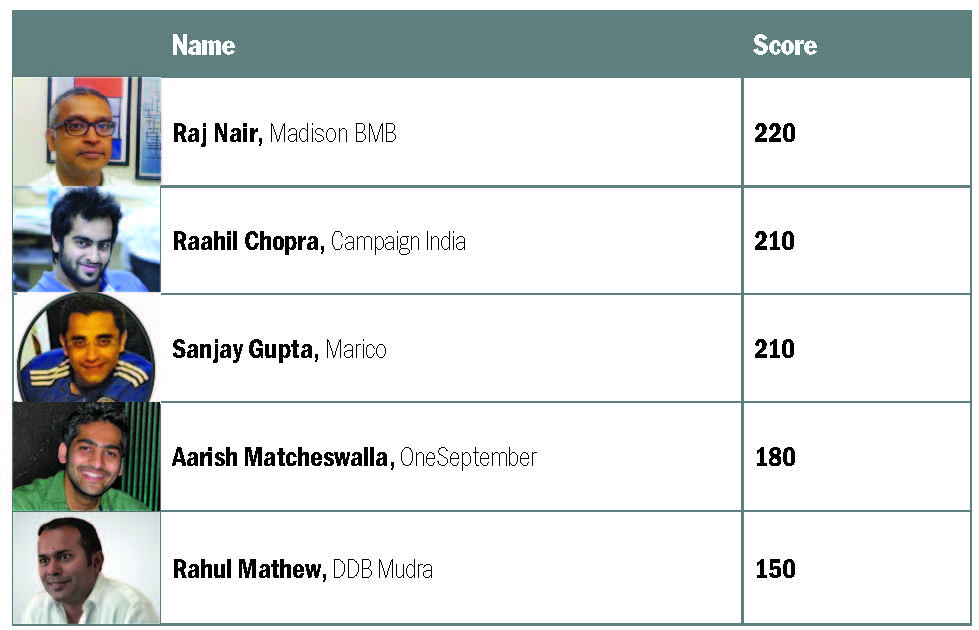Image resolution: width=979 pixels, height=630 pixels.
Task: Click the circular photo beside Sanjay Gupta
Action: [86, 349]
